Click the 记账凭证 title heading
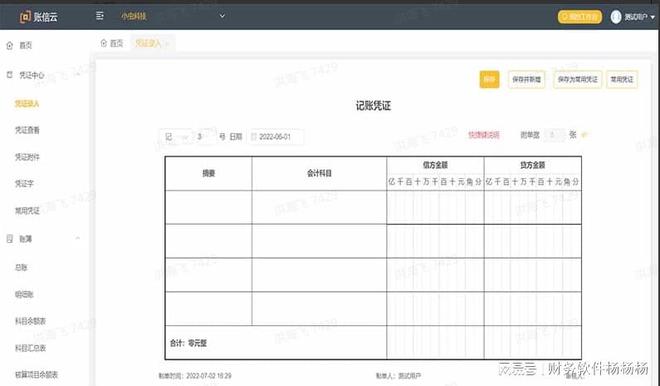660x386 pixels. pos(373,106)
